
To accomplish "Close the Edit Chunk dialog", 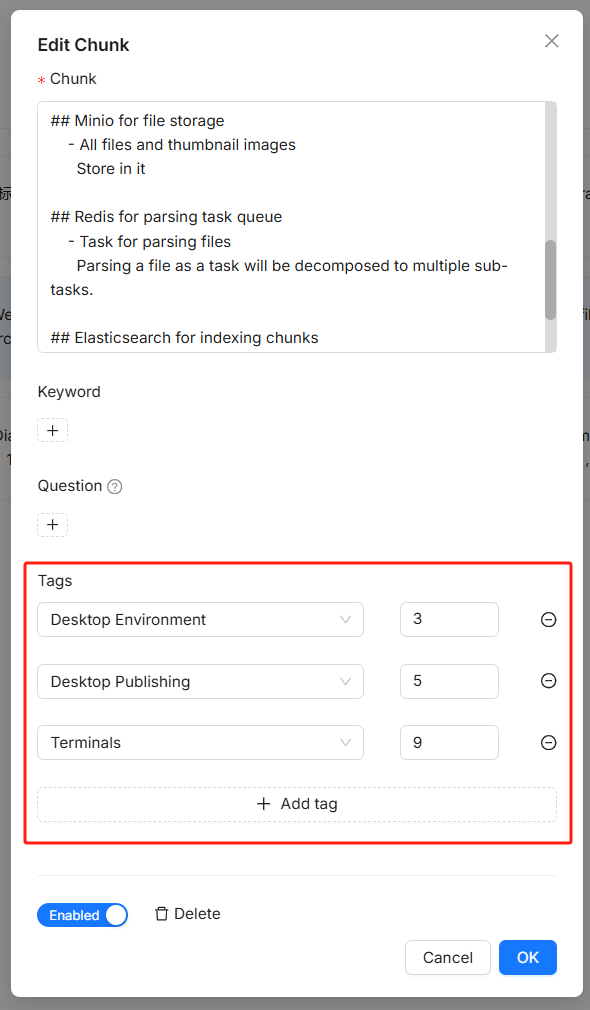I will click(x=551, y=41).
